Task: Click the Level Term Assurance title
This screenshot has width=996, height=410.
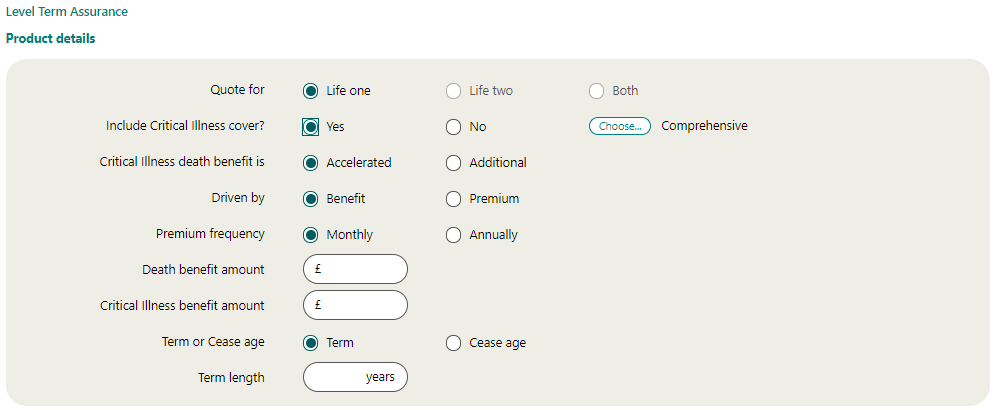Action: (67, 12)
